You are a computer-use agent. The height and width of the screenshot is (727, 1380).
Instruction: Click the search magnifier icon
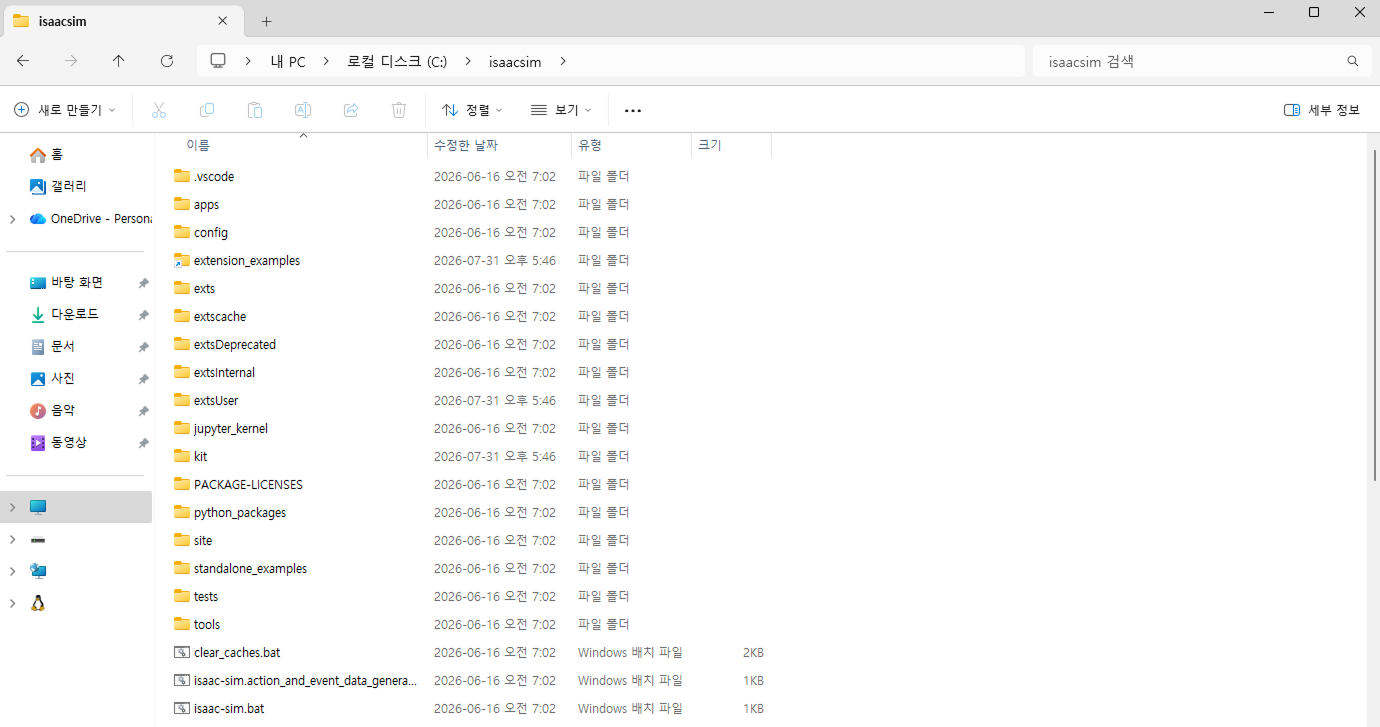(x=1353, y=61)
